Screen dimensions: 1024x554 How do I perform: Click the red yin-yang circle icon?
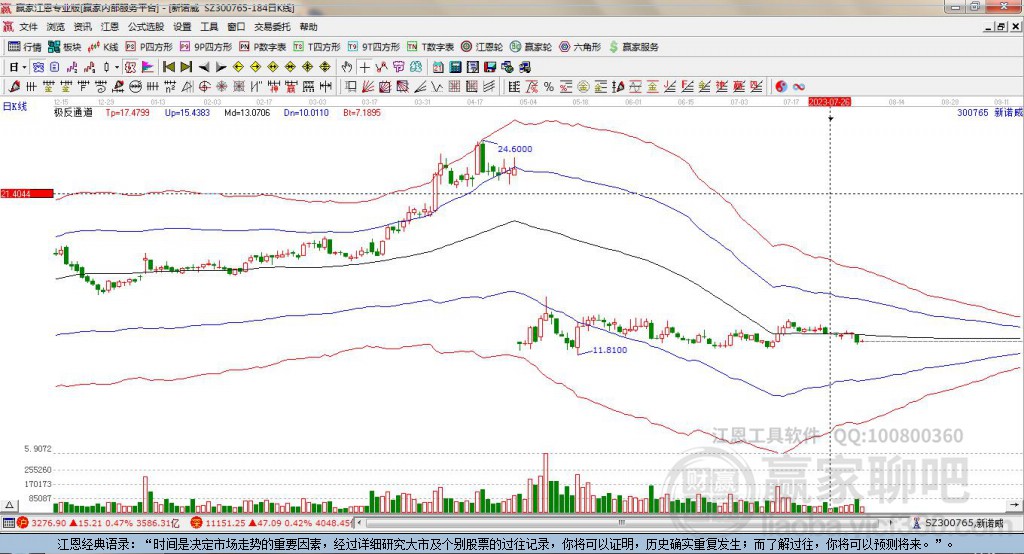(x=781, y=86)
